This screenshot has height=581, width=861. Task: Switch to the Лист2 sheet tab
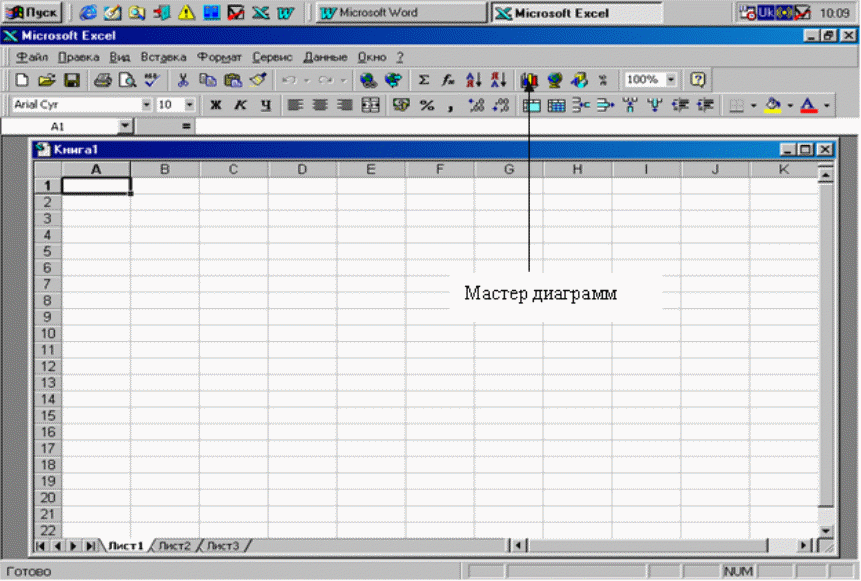(x=175, y=546)
